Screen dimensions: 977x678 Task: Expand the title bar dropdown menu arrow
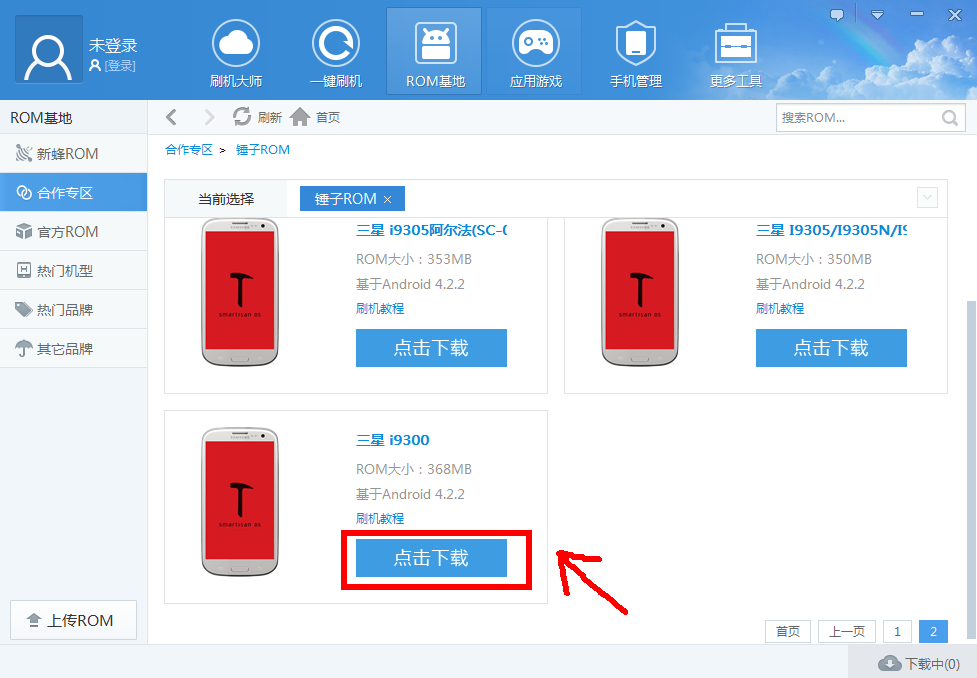877,15
